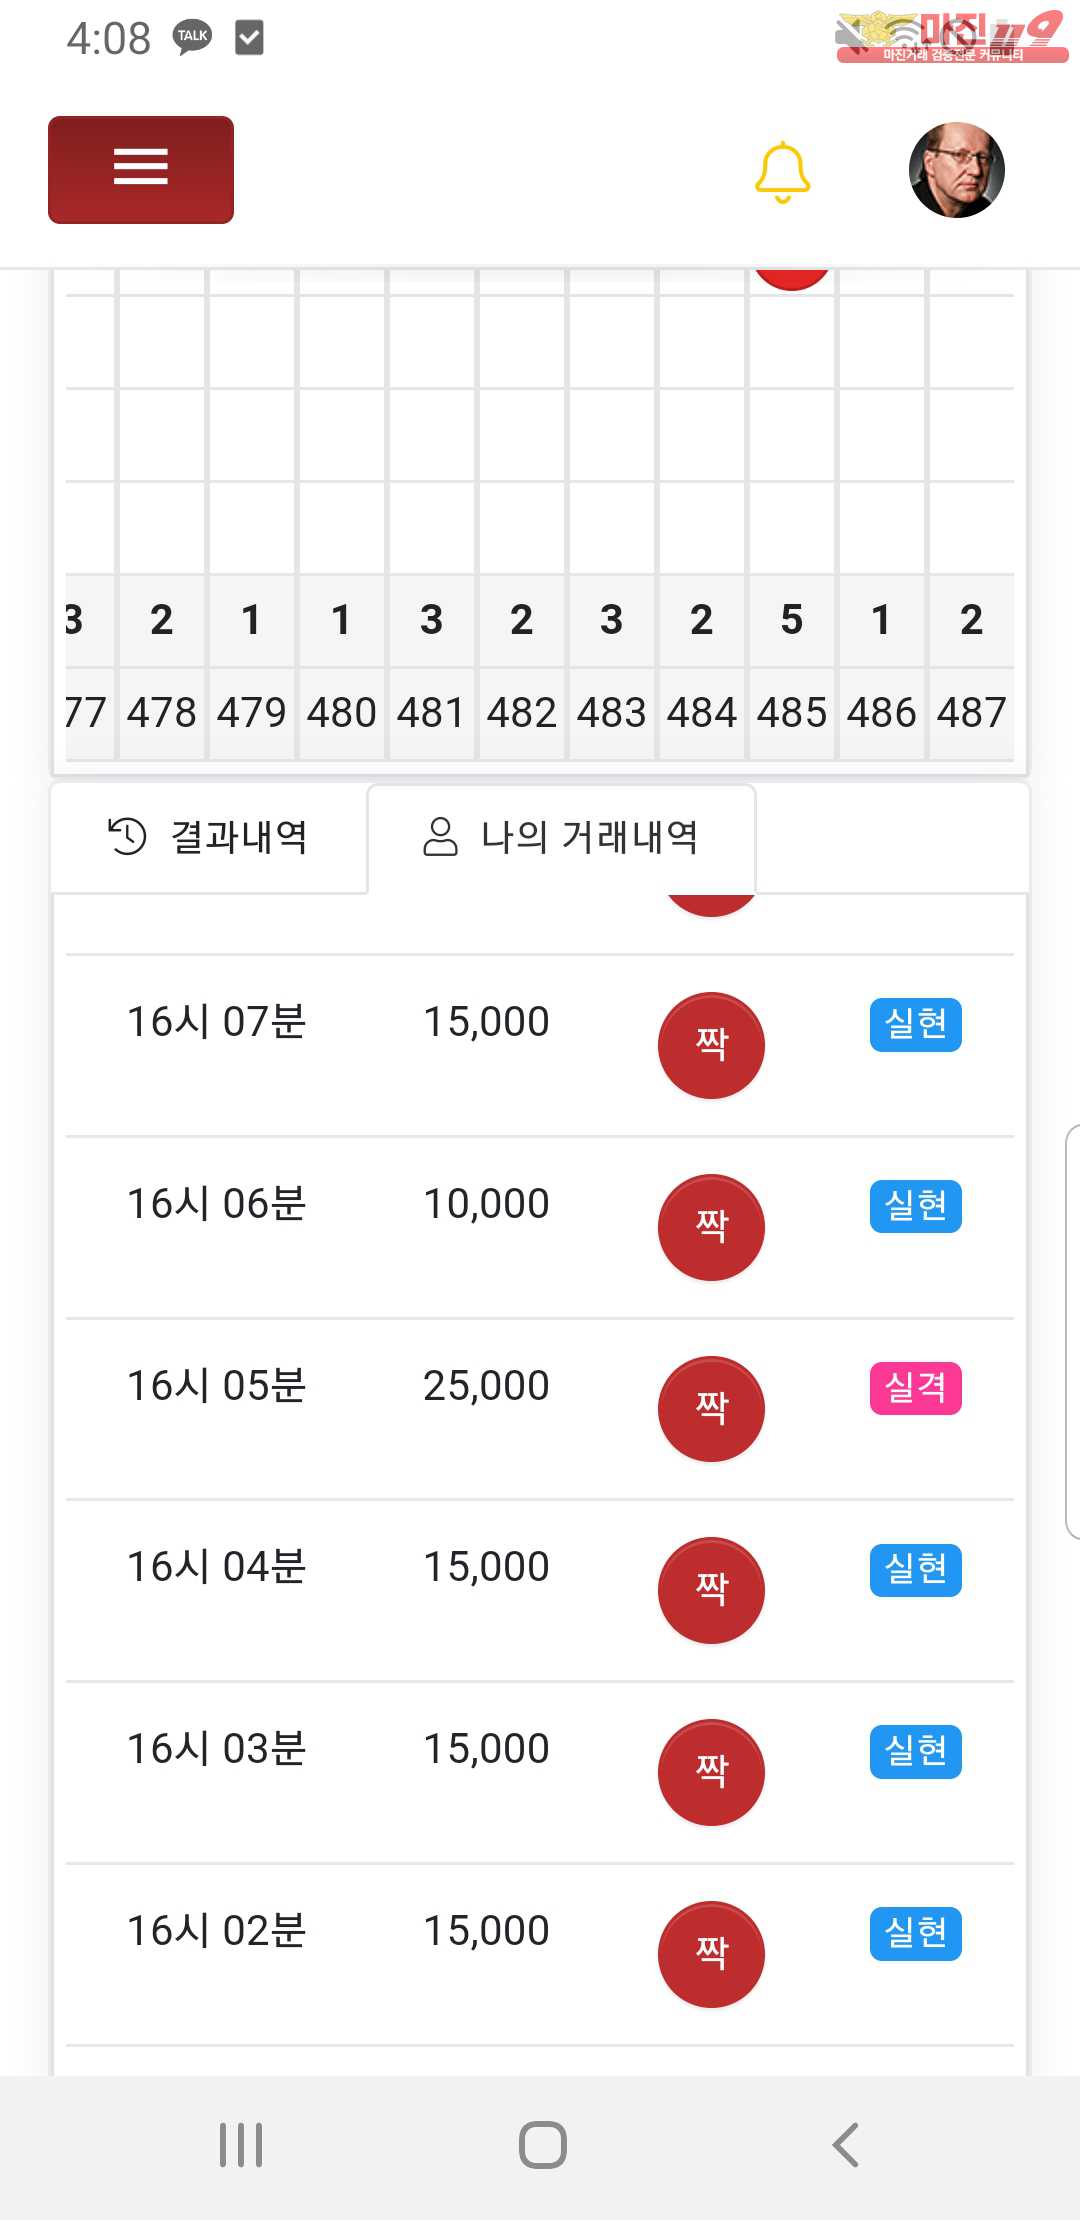Tap the 짝 circle for 16시 02분
The image size is (1080, 2220).
pyautogui.click(x=711, y=1954)
